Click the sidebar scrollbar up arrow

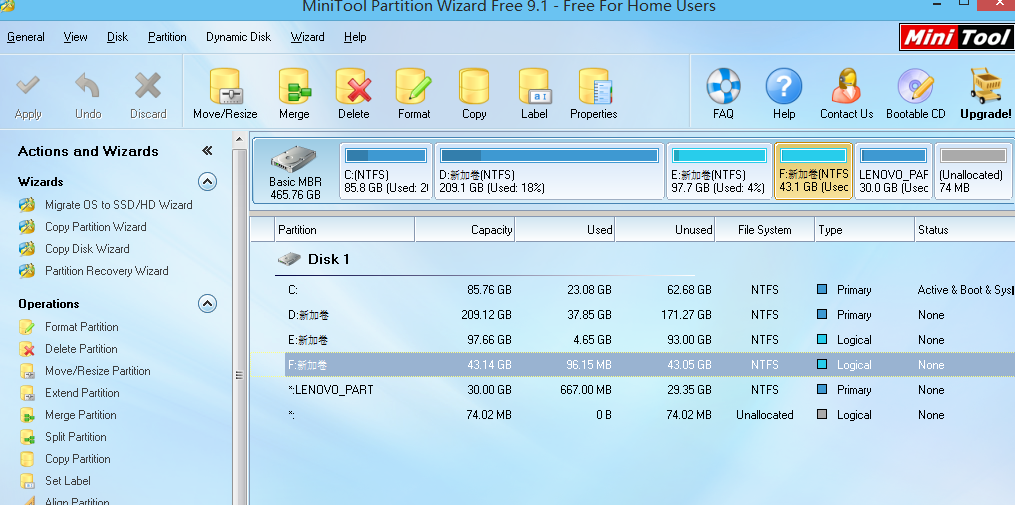click(240, 139)
